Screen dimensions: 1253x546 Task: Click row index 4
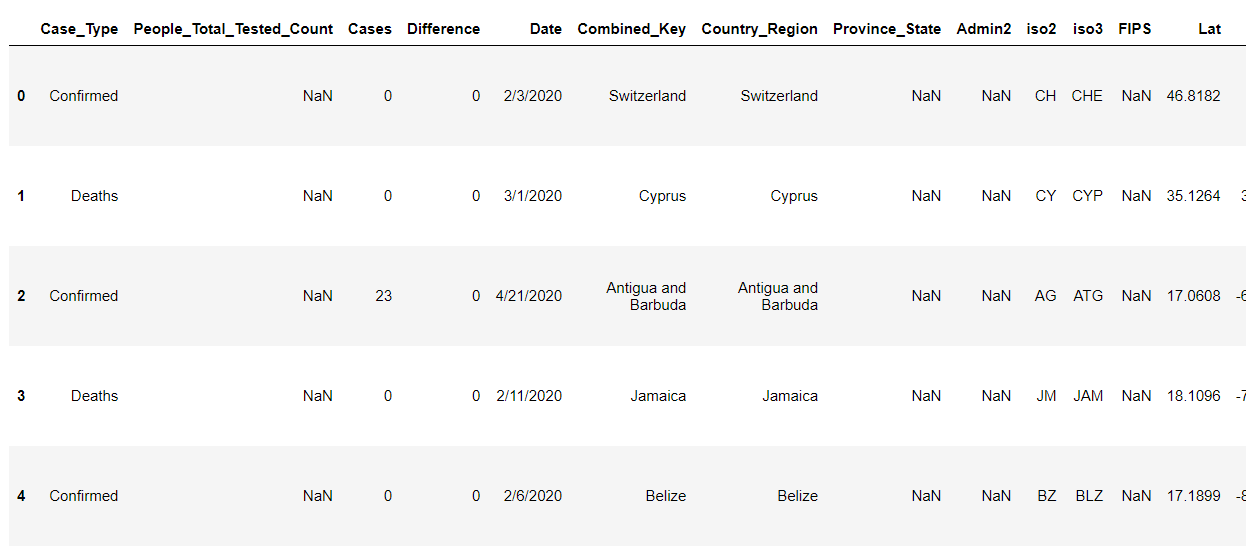point(22,496)
